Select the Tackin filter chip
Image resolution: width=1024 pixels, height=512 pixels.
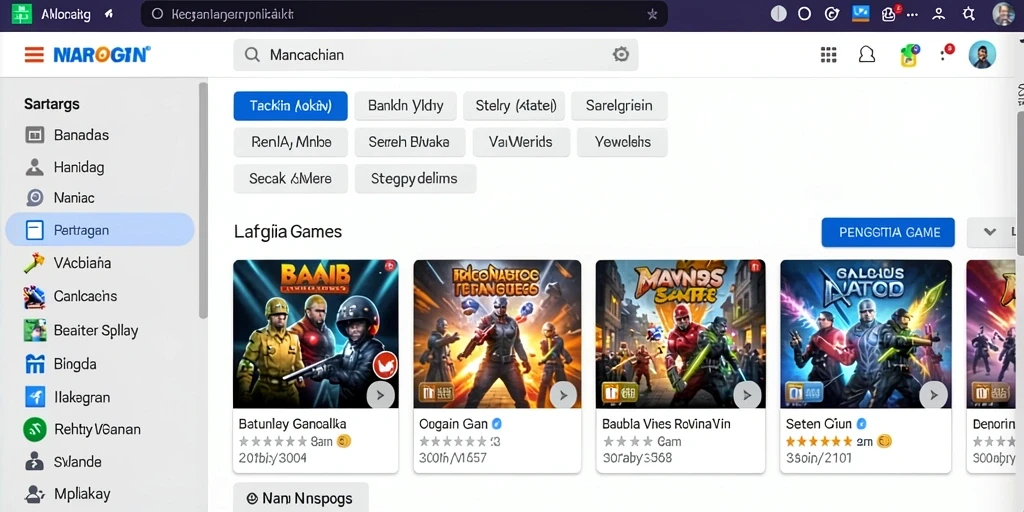pos(291,106)
